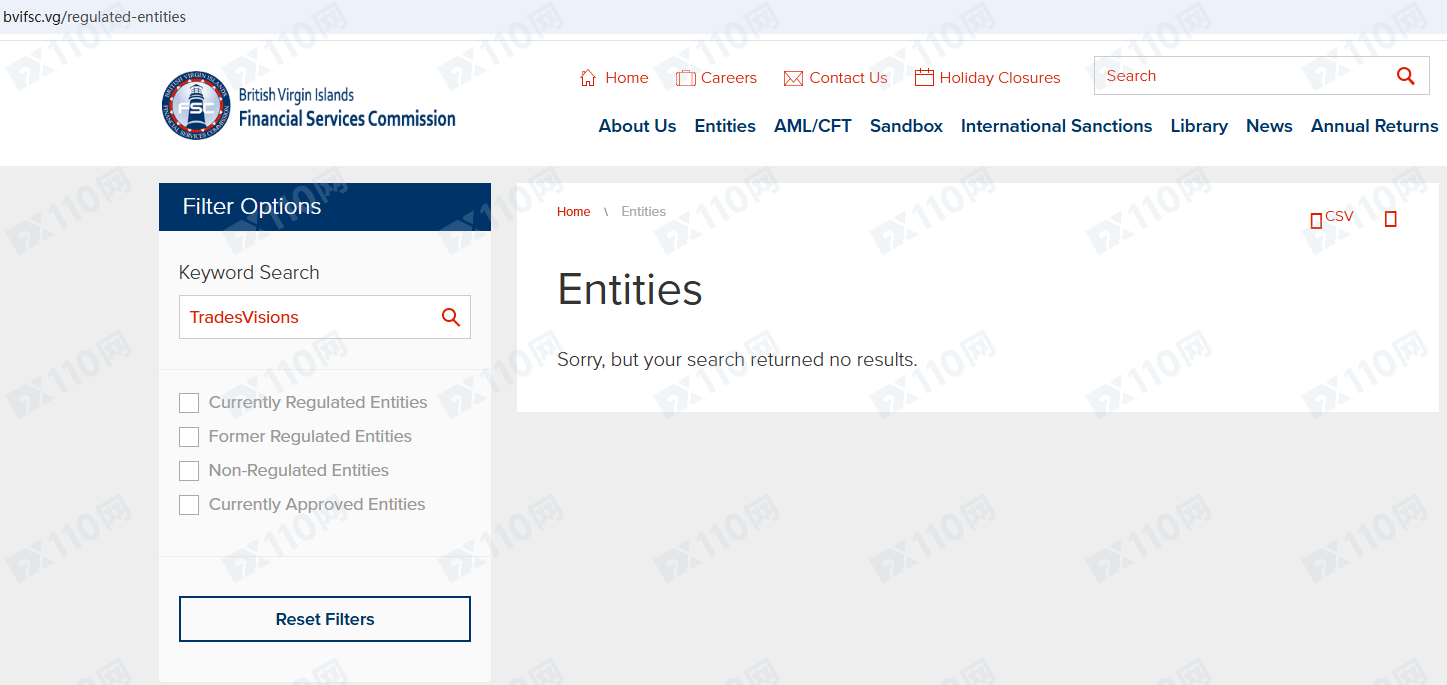
Task: Select the Currently Approved Entities checkbox
Action: (189, 505)
